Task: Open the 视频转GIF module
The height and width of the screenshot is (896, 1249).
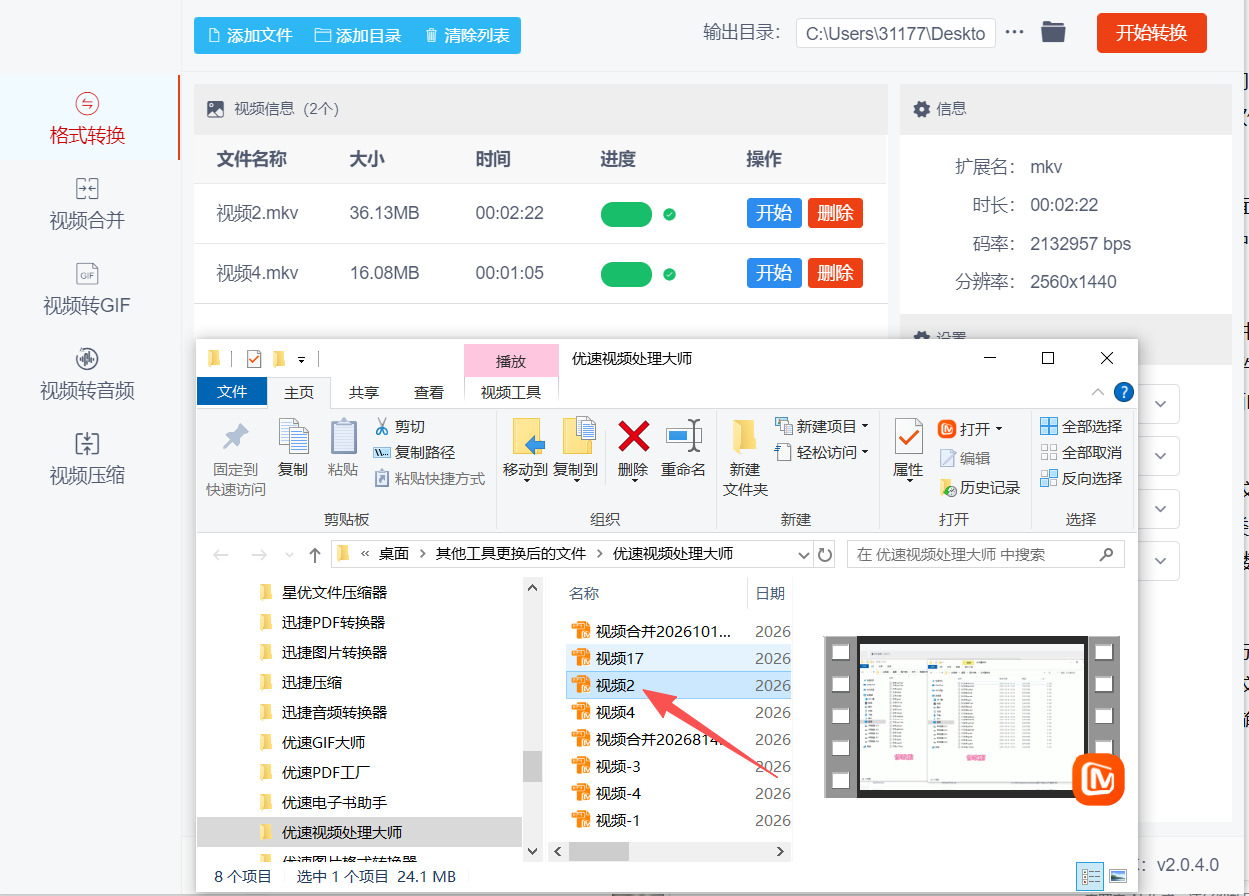Action: click(x=88, y=289)
